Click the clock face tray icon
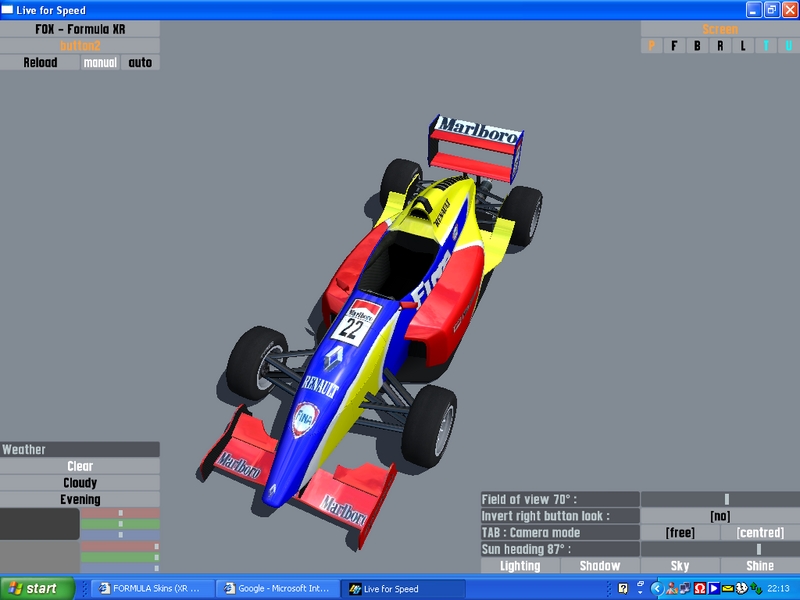The height and width of the screenshot is (600, 800). (x=741, y=589)
